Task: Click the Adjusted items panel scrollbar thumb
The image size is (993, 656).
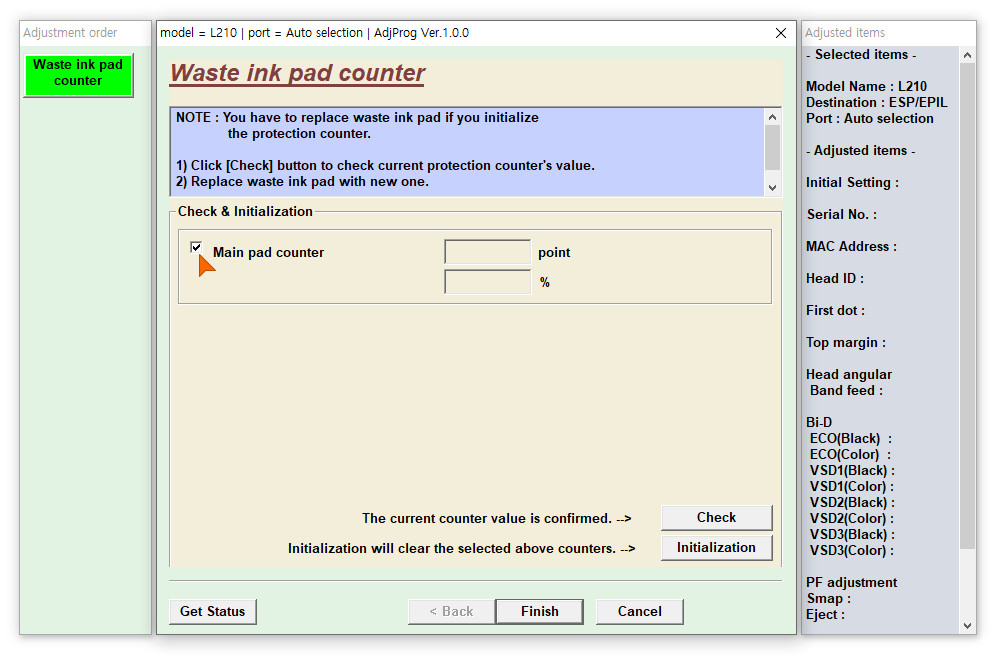Action: (967, 306)
